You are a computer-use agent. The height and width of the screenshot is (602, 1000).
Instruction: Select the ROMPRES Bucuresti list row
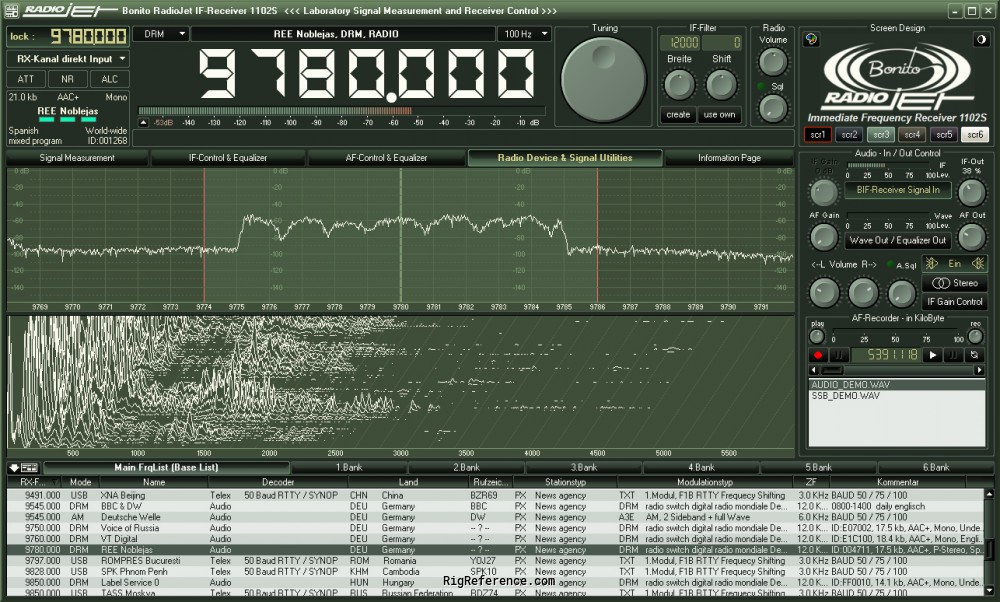496,561
